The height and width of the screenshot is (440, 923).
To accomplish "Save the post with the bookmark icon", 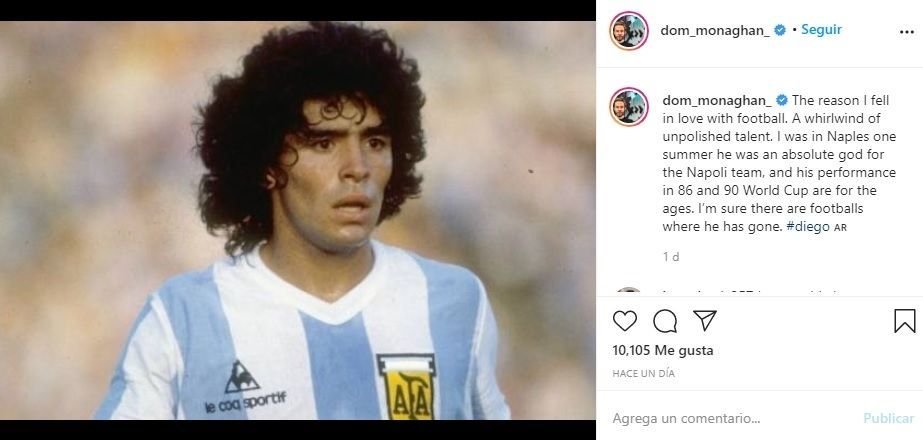I will point(905,321).
